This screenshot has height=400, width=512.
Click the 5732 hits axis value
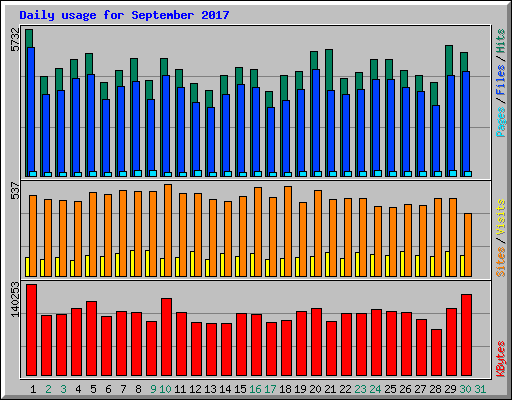[15, 39]
